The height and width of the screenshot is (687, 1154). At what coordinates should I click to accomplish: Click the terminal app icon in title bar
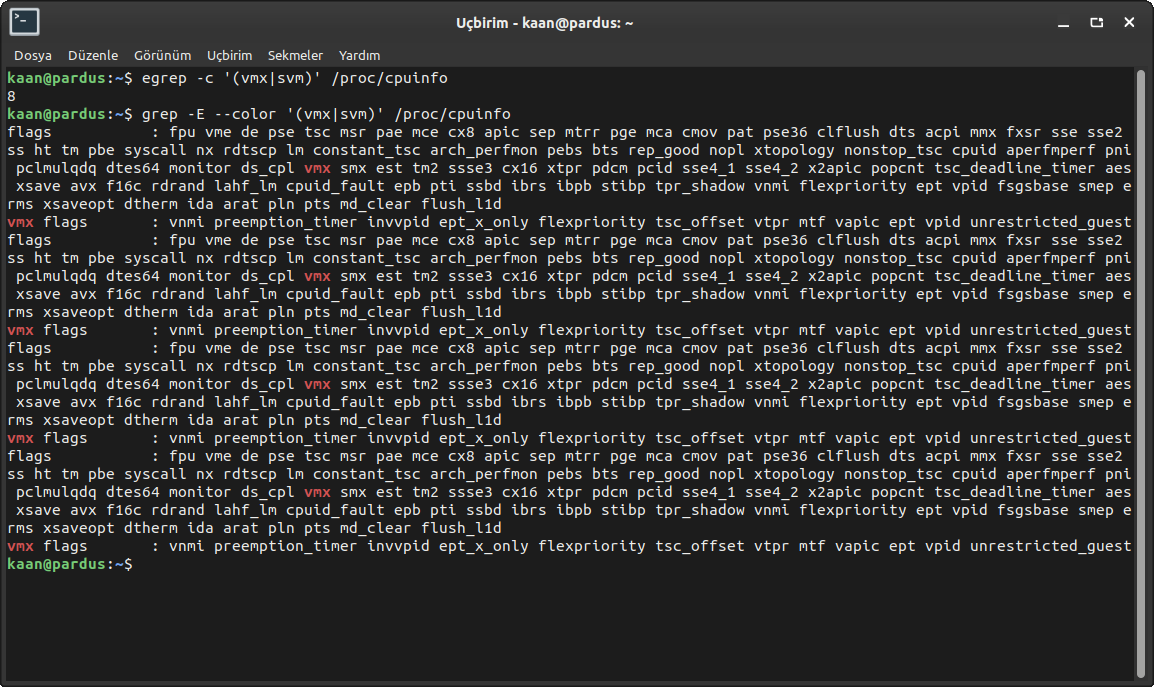(25, 22)
